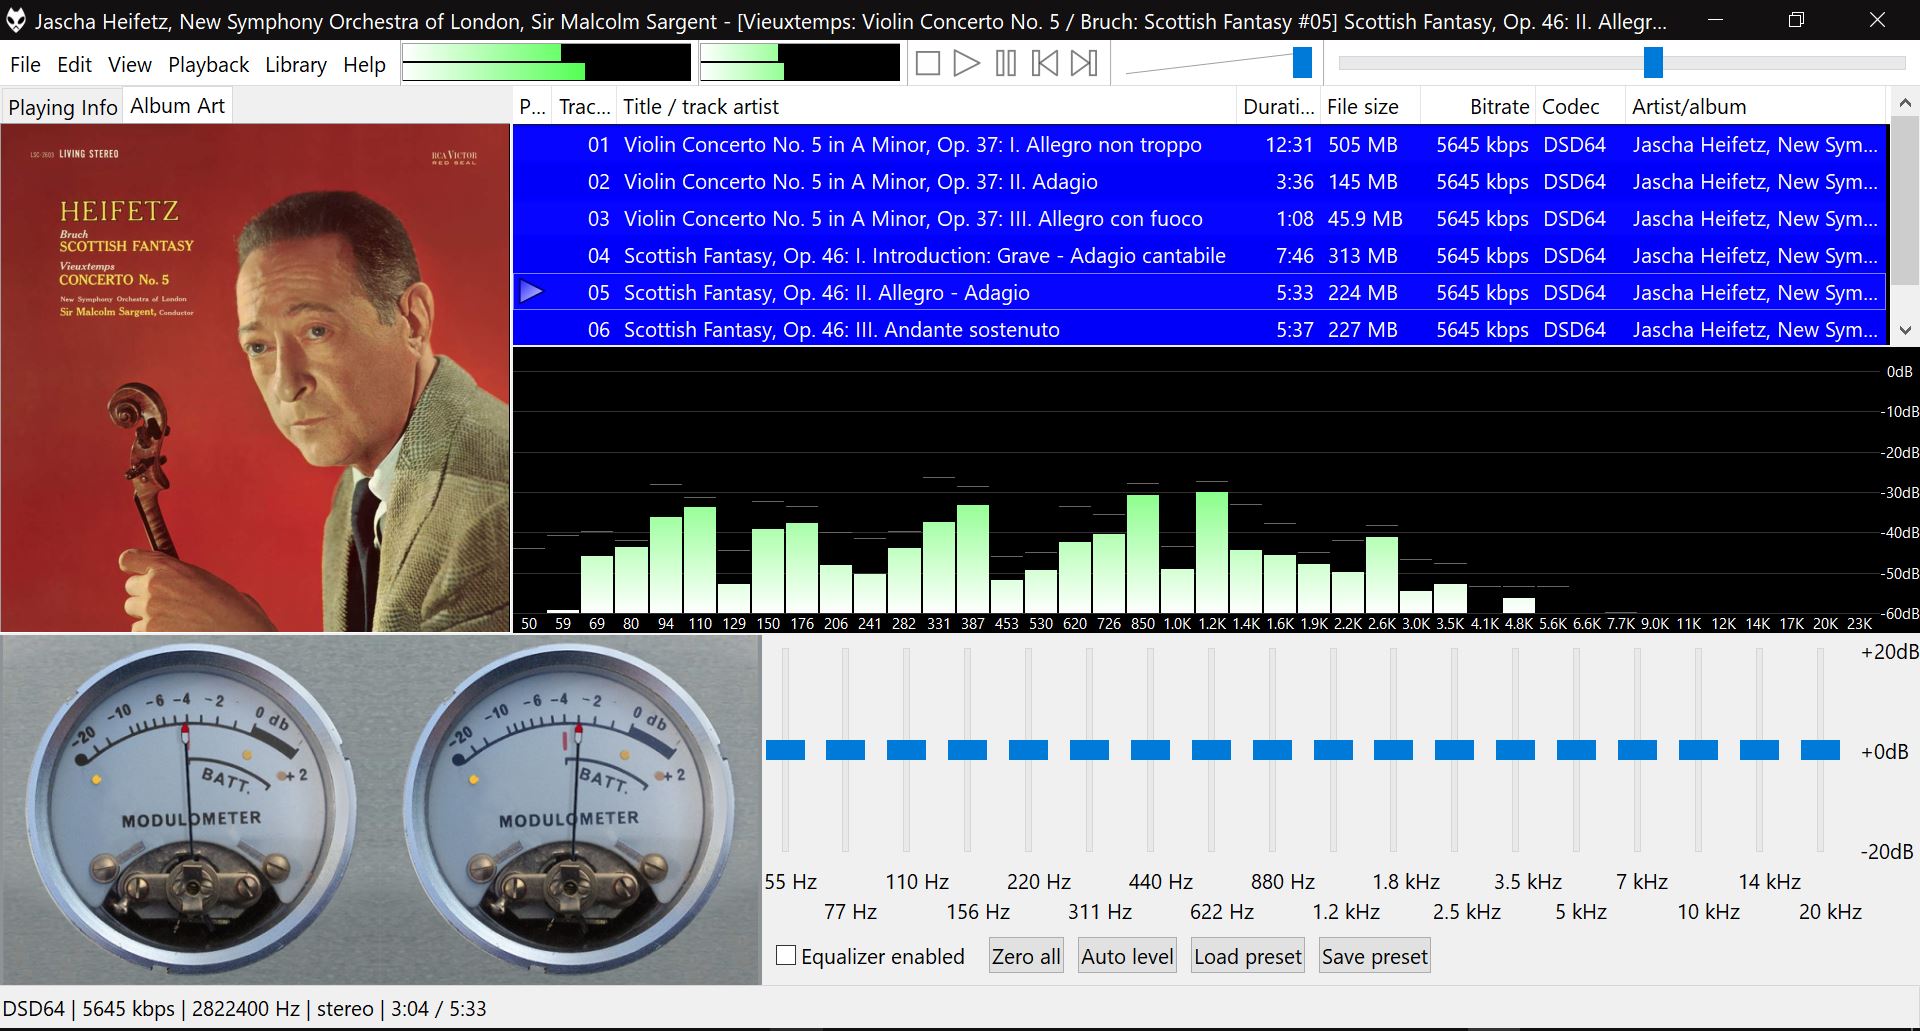Select track 01 Allegro non troppo
Viewport: 1920px width, 1031px height.
point(1200,145)
